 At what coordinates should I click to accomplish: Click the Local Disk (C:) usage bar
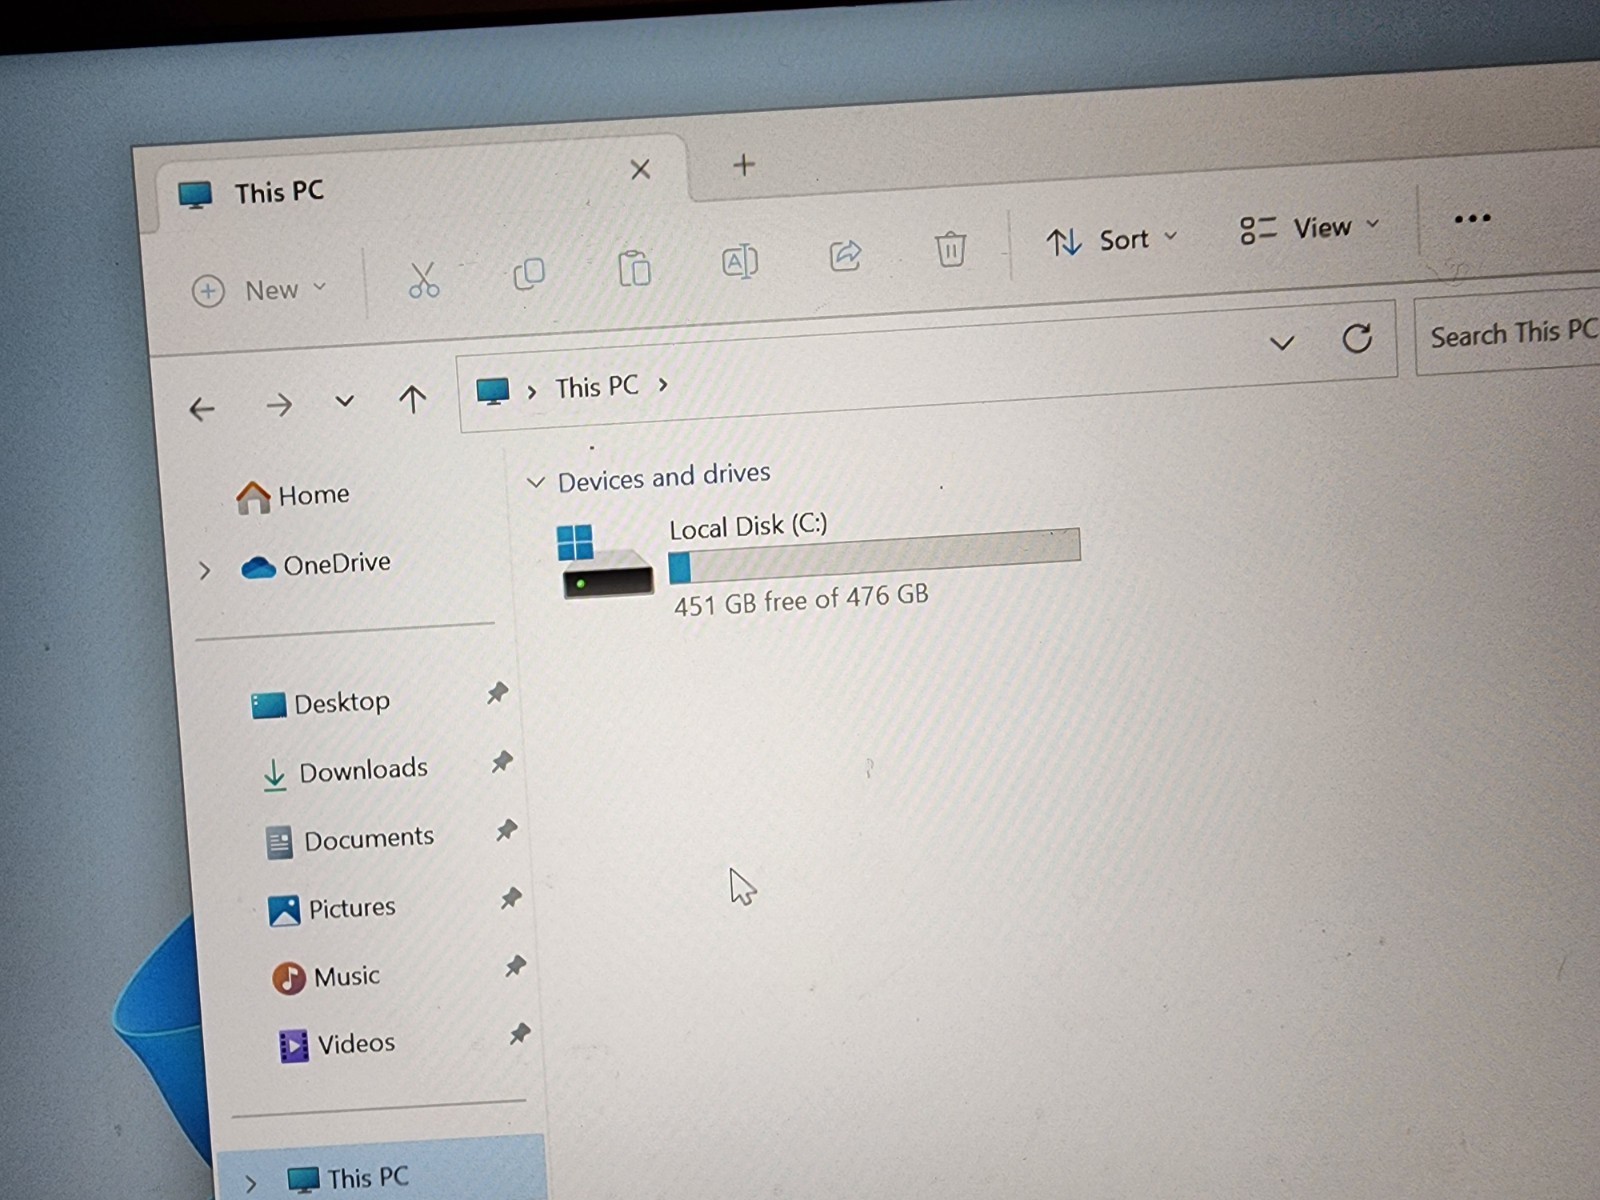tap(874, 556)
